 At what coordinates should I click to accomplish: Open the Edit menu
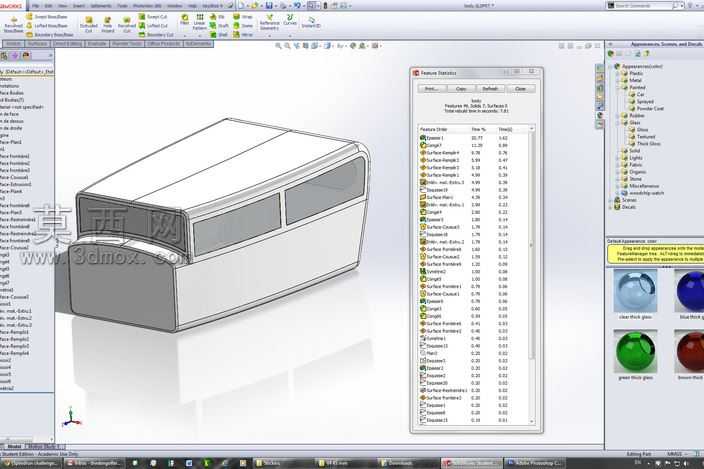pyautogui.click(x=48, y=6)
